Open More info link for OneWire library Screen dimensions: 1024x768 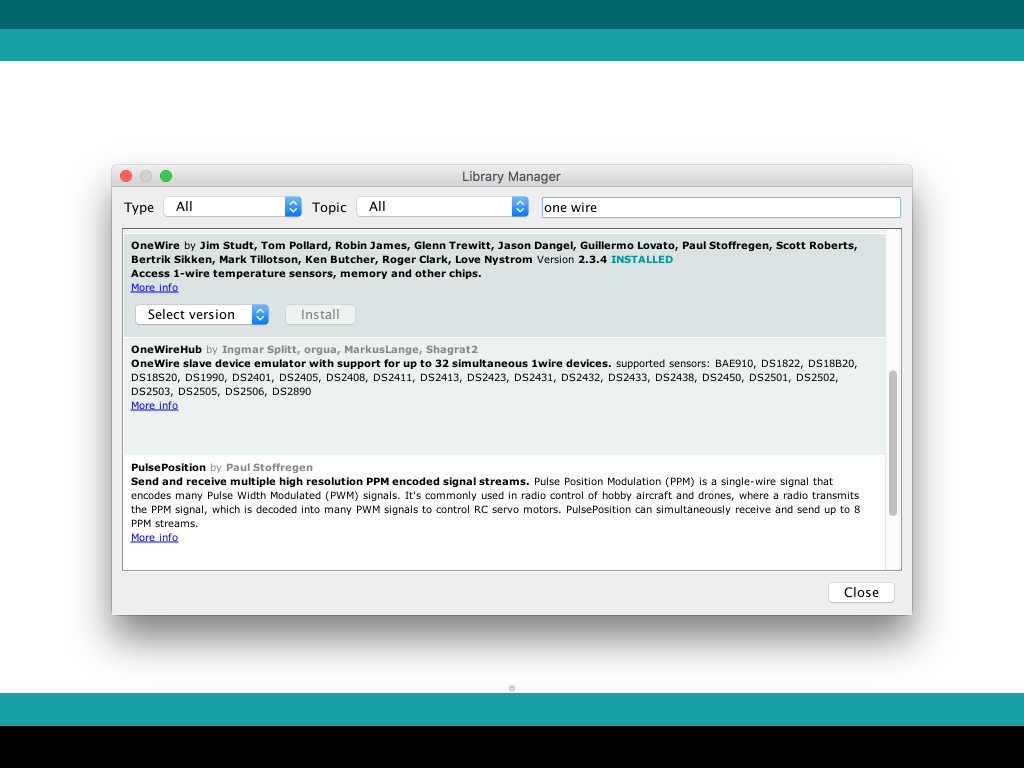(x=154, y=287)
